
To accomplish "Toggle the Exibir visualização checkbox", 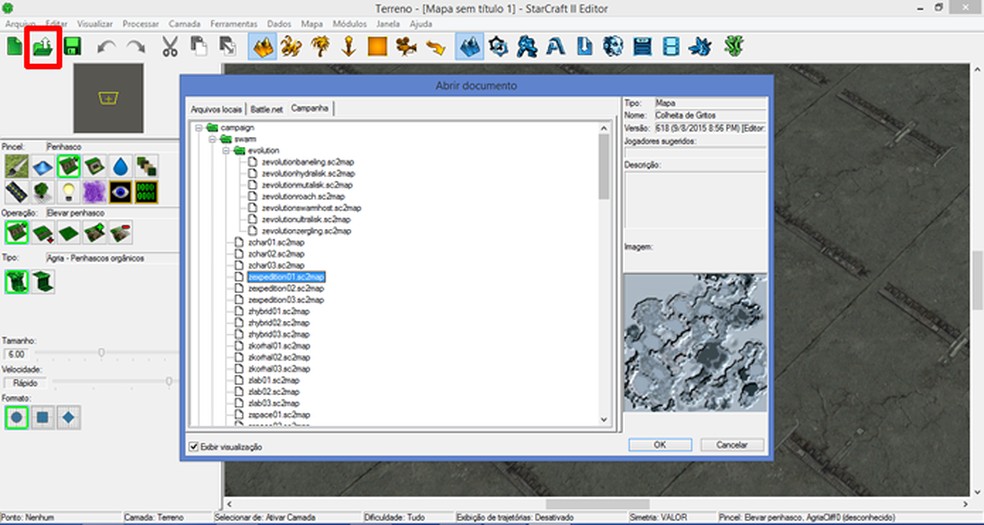I will 194,446.
